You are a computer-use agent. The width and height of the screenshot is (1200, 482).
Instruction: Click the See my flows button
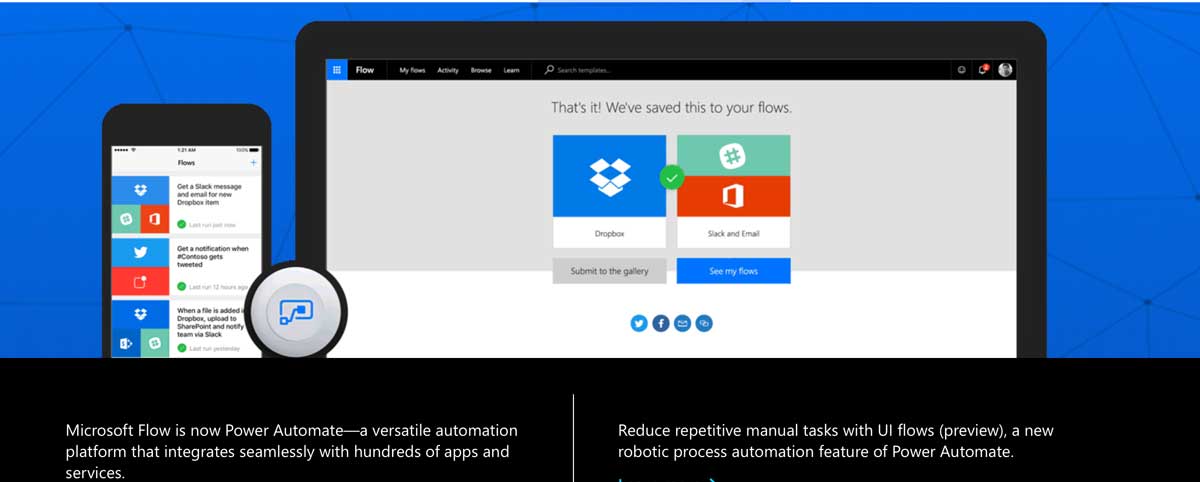click(733, 271)
